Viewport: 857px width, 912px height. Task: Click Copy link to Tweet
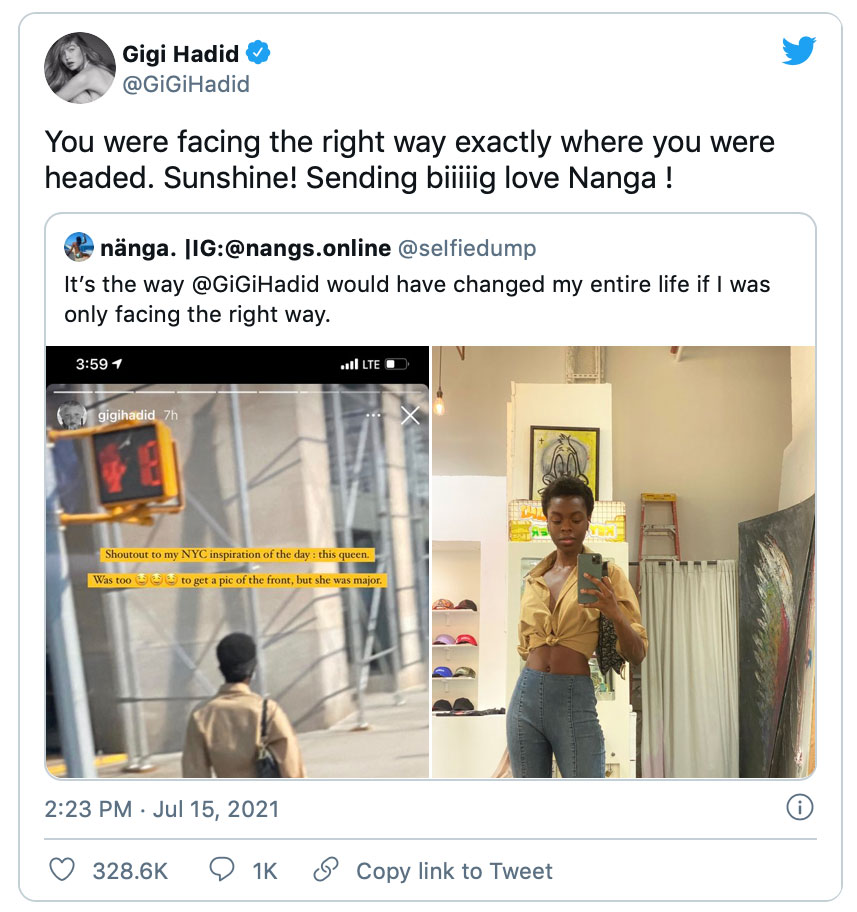[454, 871]
